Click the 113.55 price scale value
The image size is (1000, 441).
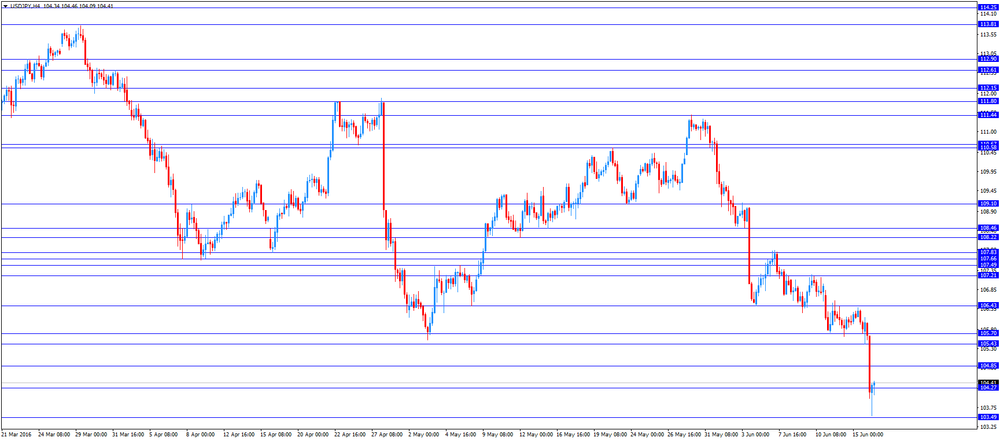tap(988, 34)
